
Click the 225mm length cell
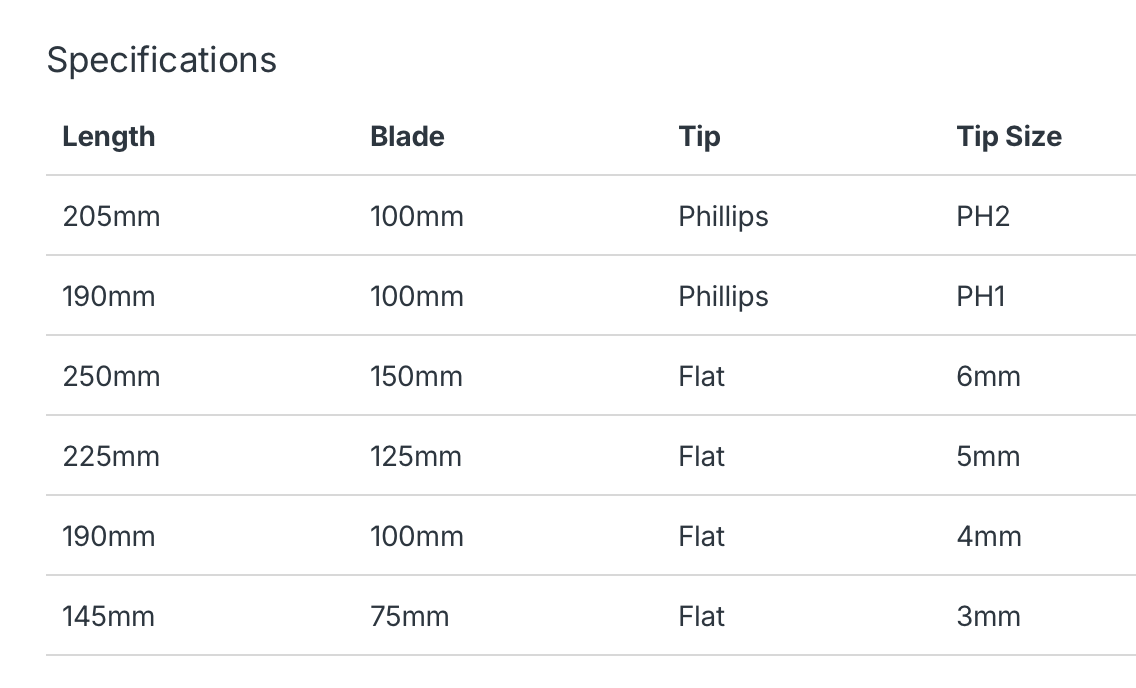(111, 456)
